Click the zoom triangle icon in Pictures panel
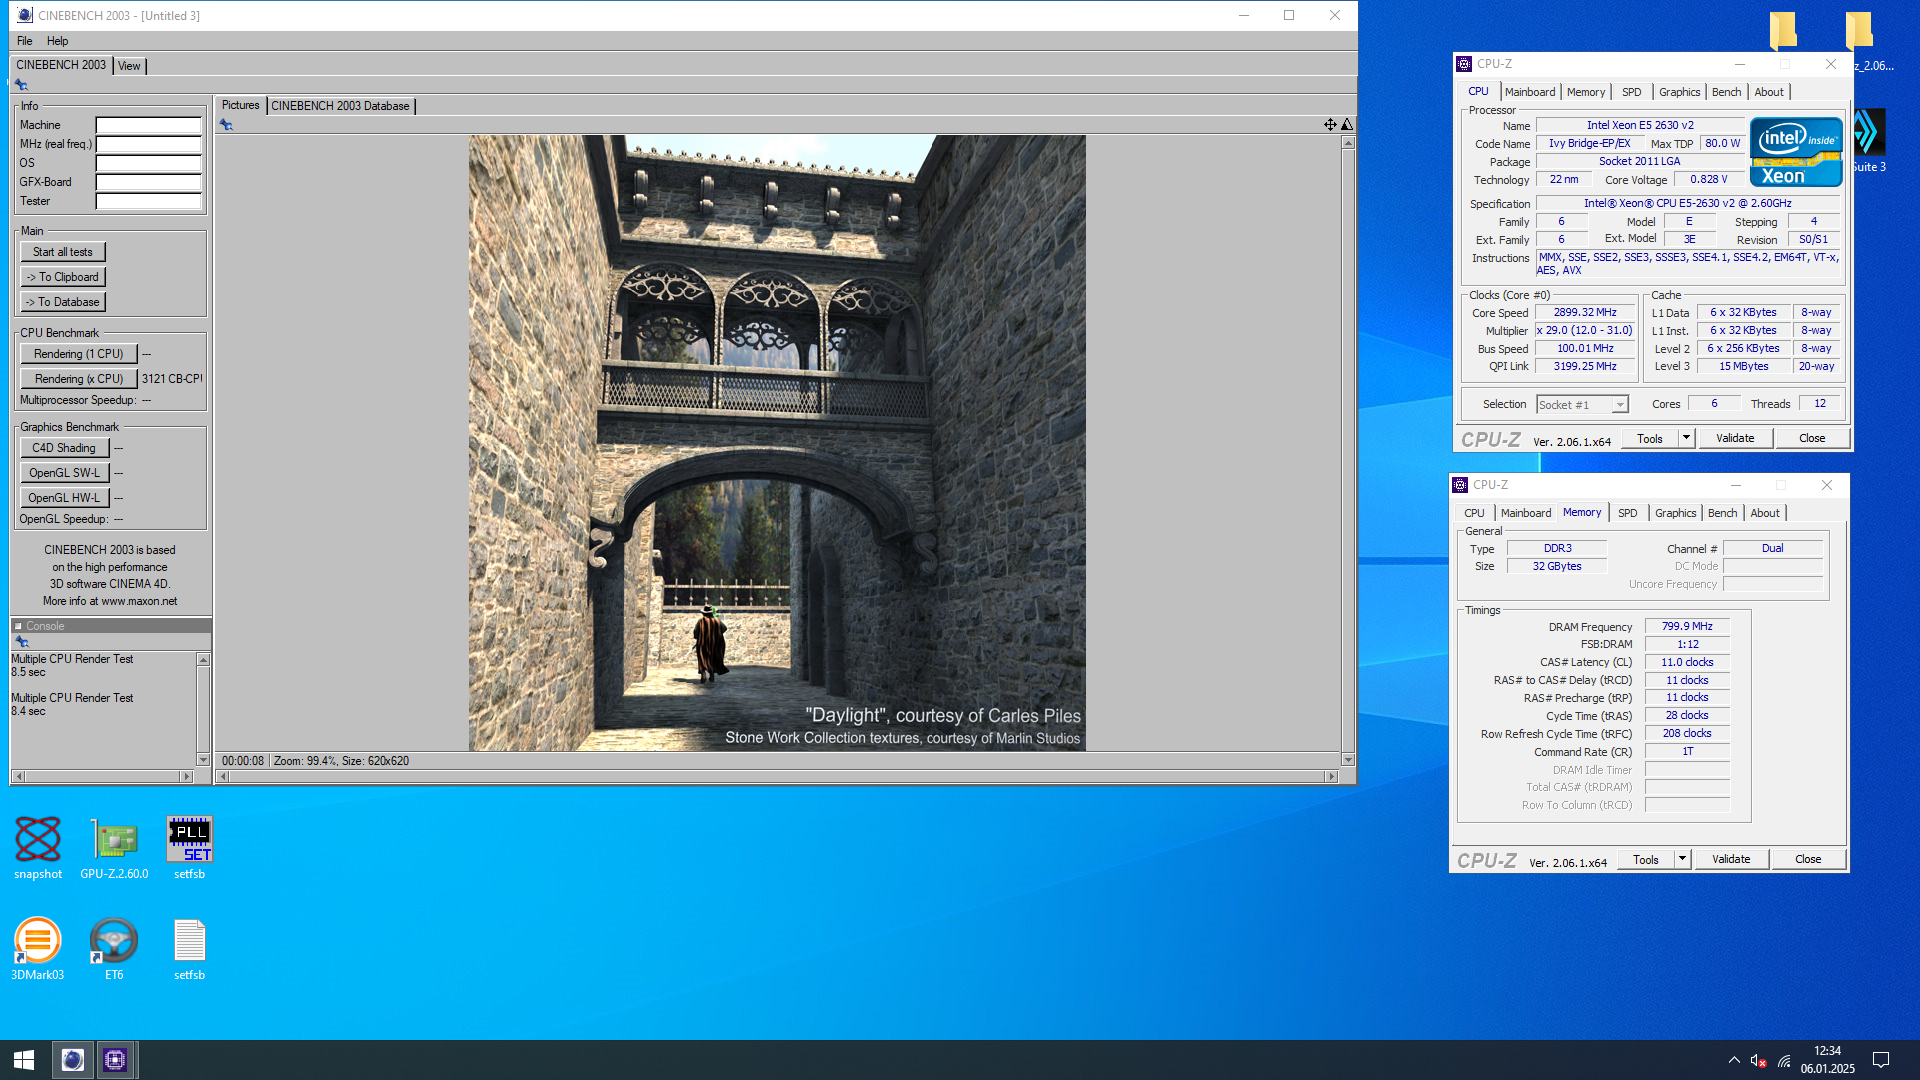 [1347, 125]
